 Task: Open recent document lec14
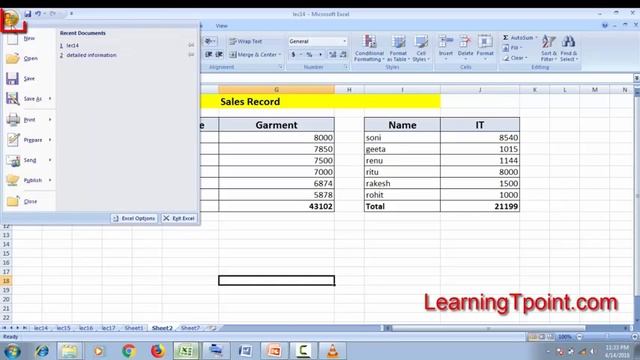(x=73, y=45)
